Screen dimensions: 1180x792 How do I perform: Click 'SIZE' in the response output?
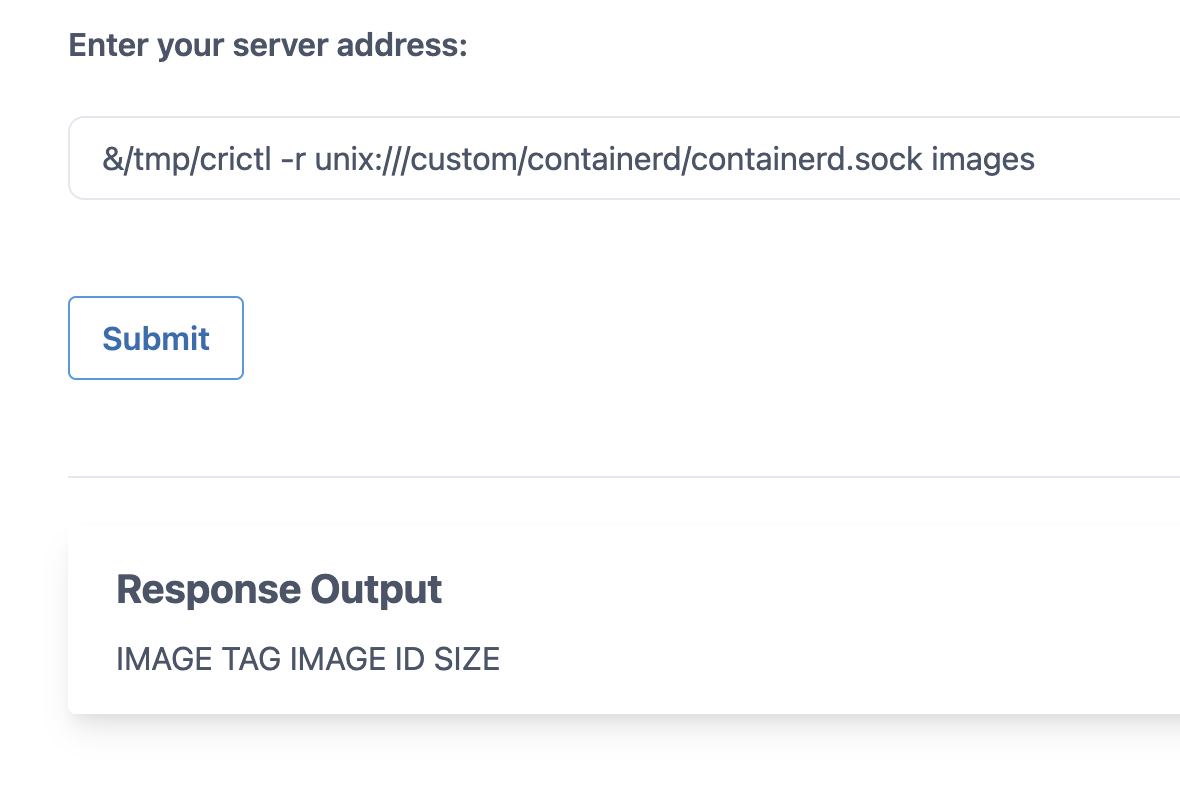pyautogui.click(x=467, y=659)
